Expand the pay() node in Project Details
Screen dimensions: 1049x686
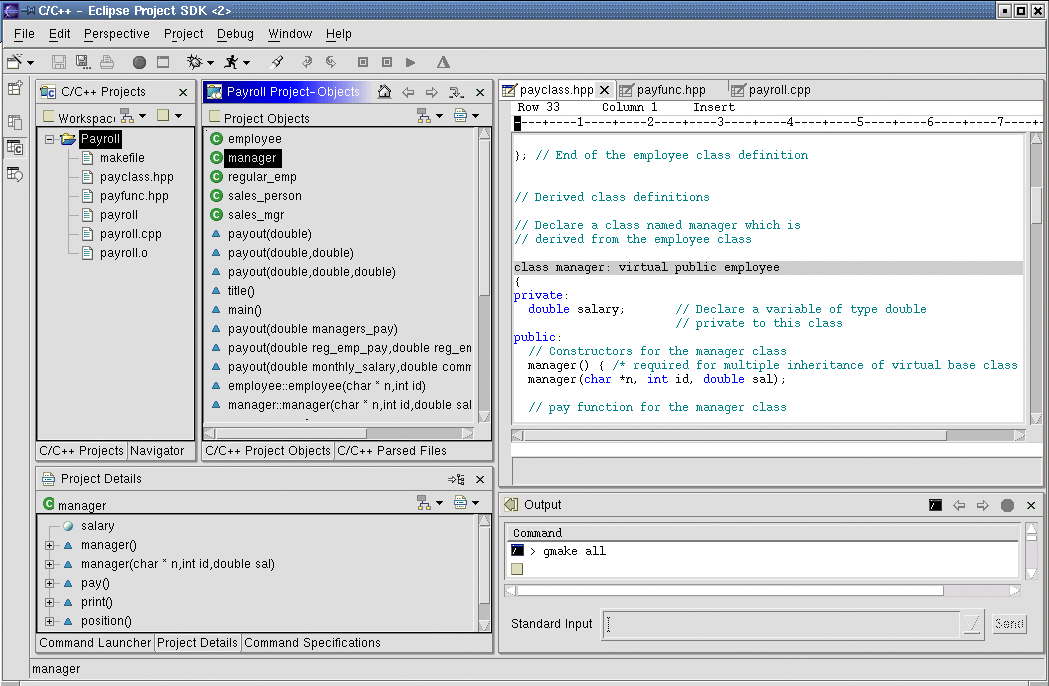(49, 583)
